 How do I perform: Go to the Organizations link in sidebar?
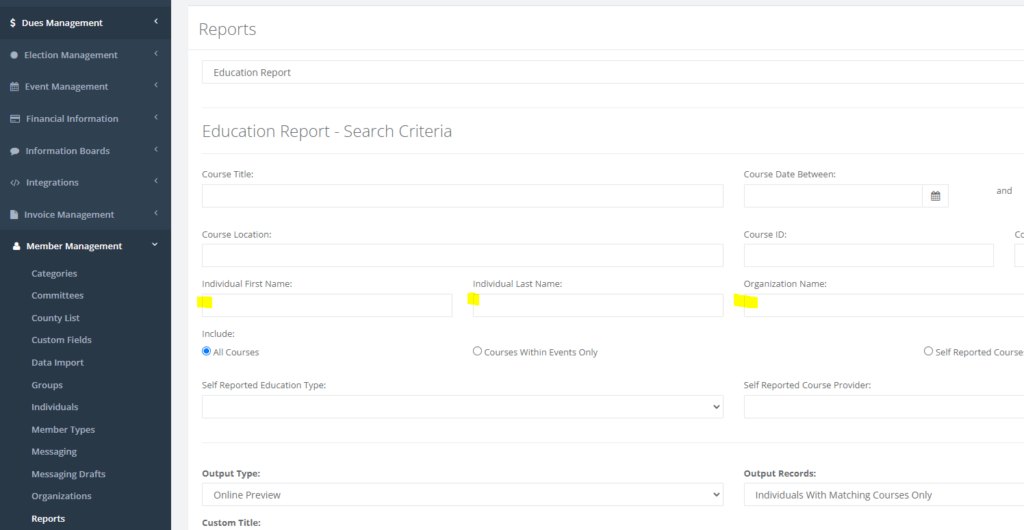pyautogui.click(x=61, y=496)
